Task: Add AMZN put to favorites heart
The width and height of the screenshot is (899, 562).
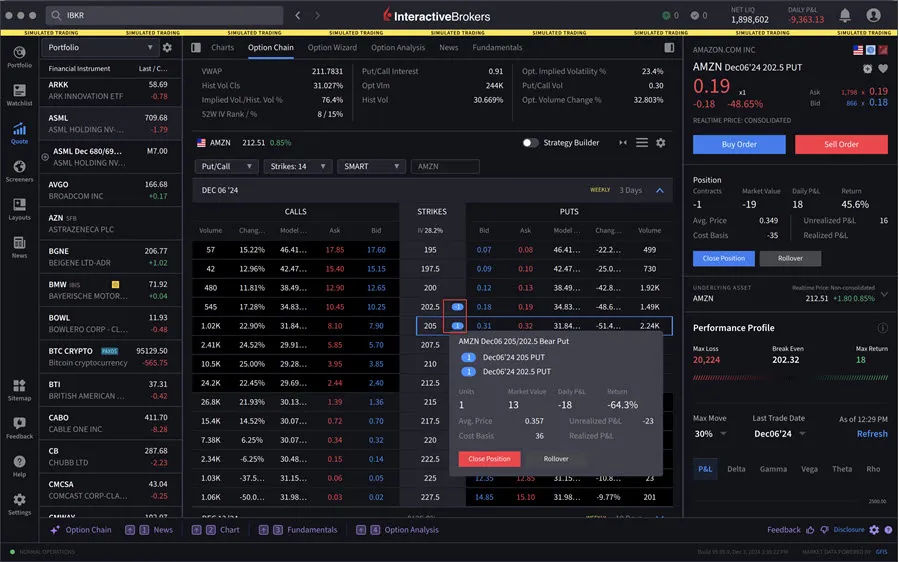Action: (x=883, y=69)
